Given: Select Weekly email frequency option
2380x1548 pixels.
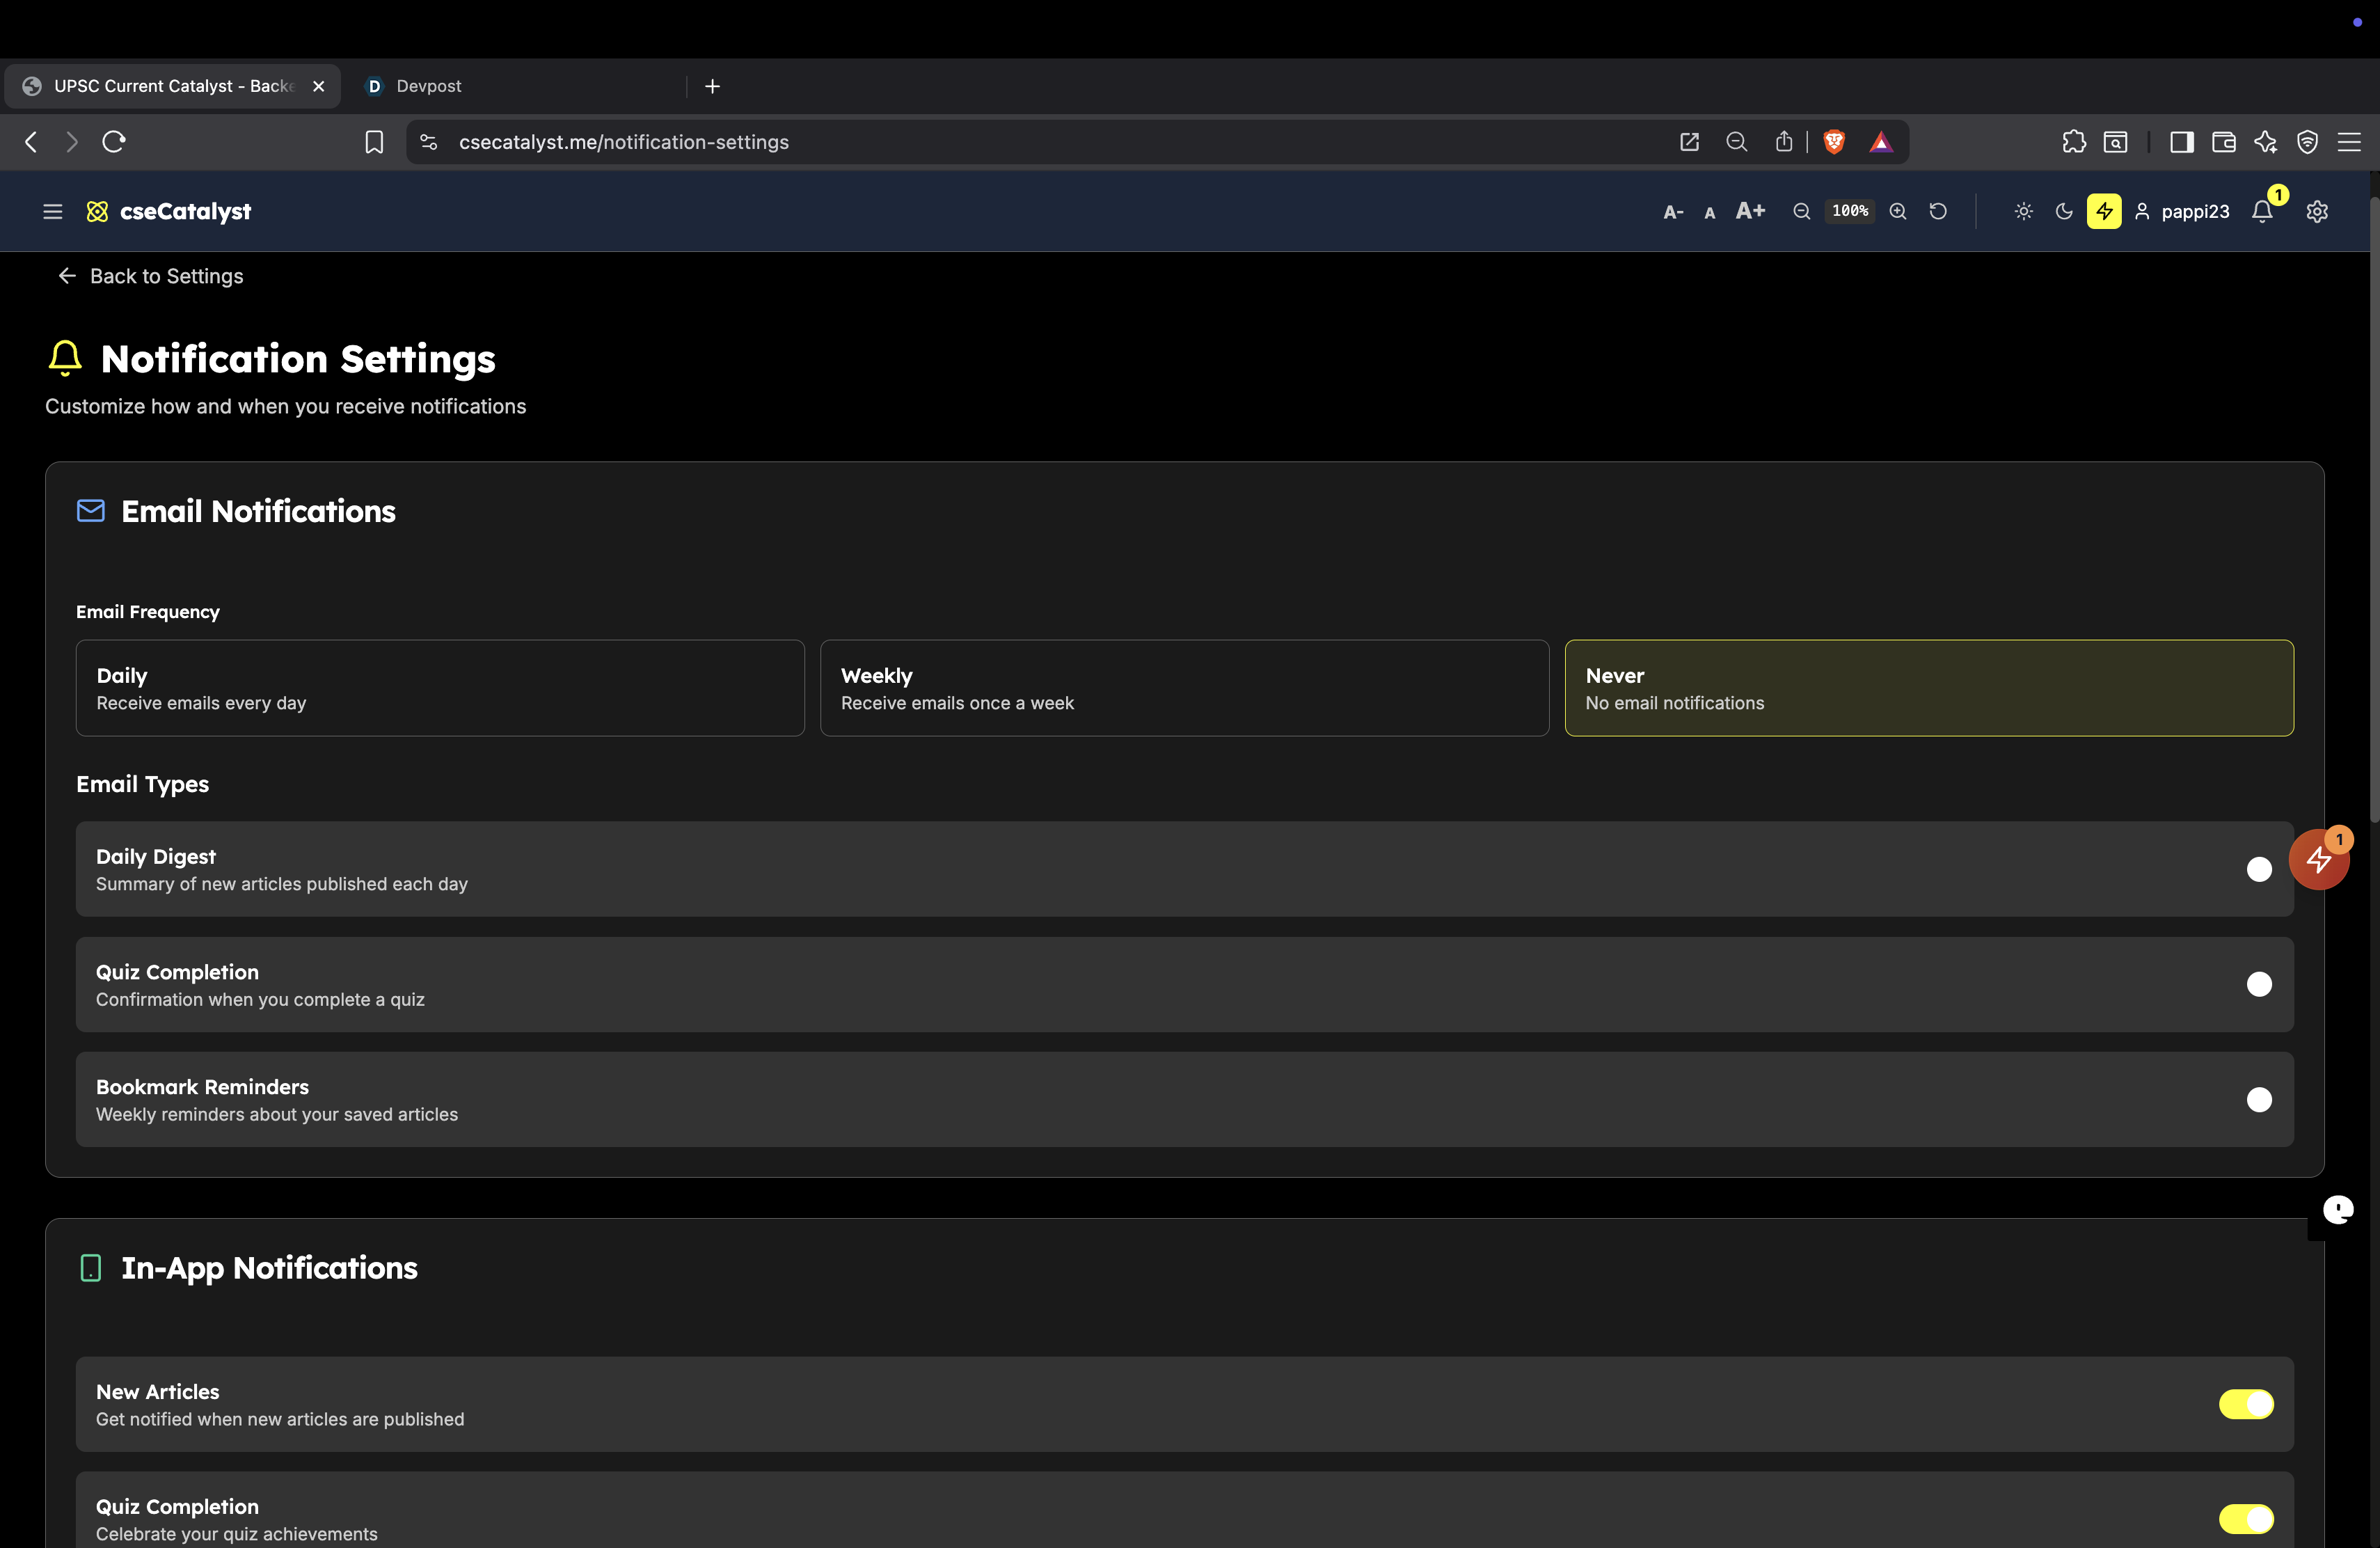Looking at the screenshot, I should point(1184,688).
